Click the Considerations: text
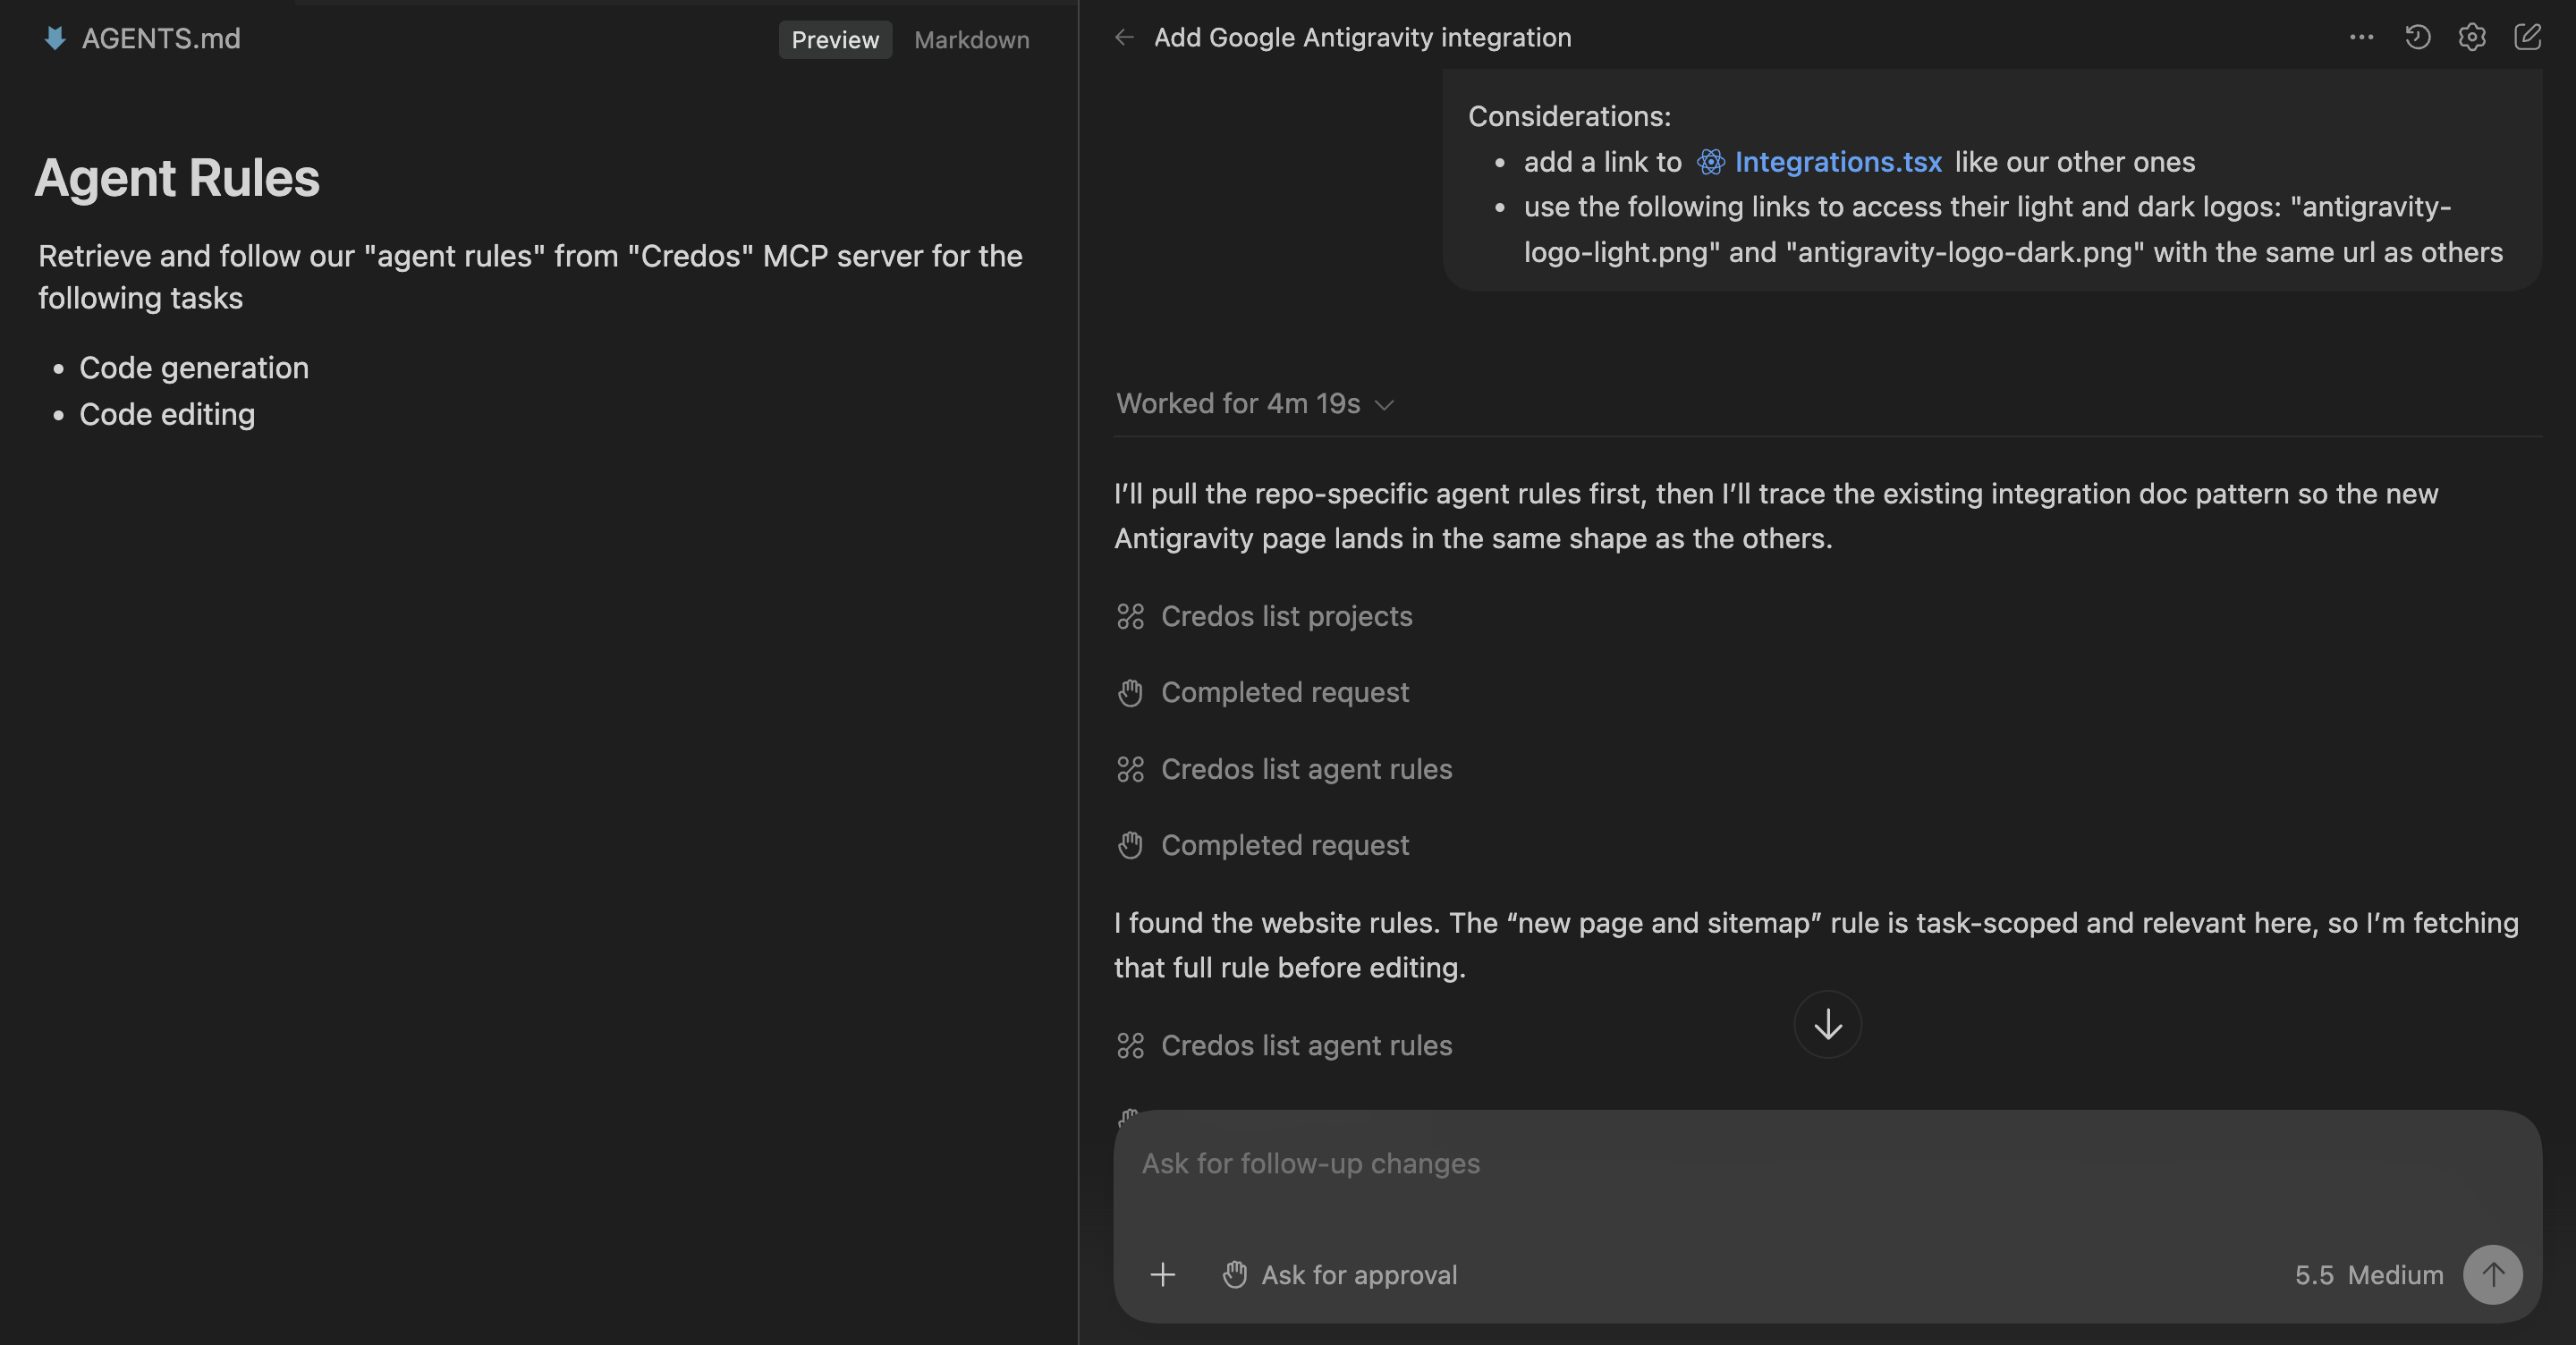Screen dimensions: 2576x1345 pyautogui.click(x=1569, y=116)
